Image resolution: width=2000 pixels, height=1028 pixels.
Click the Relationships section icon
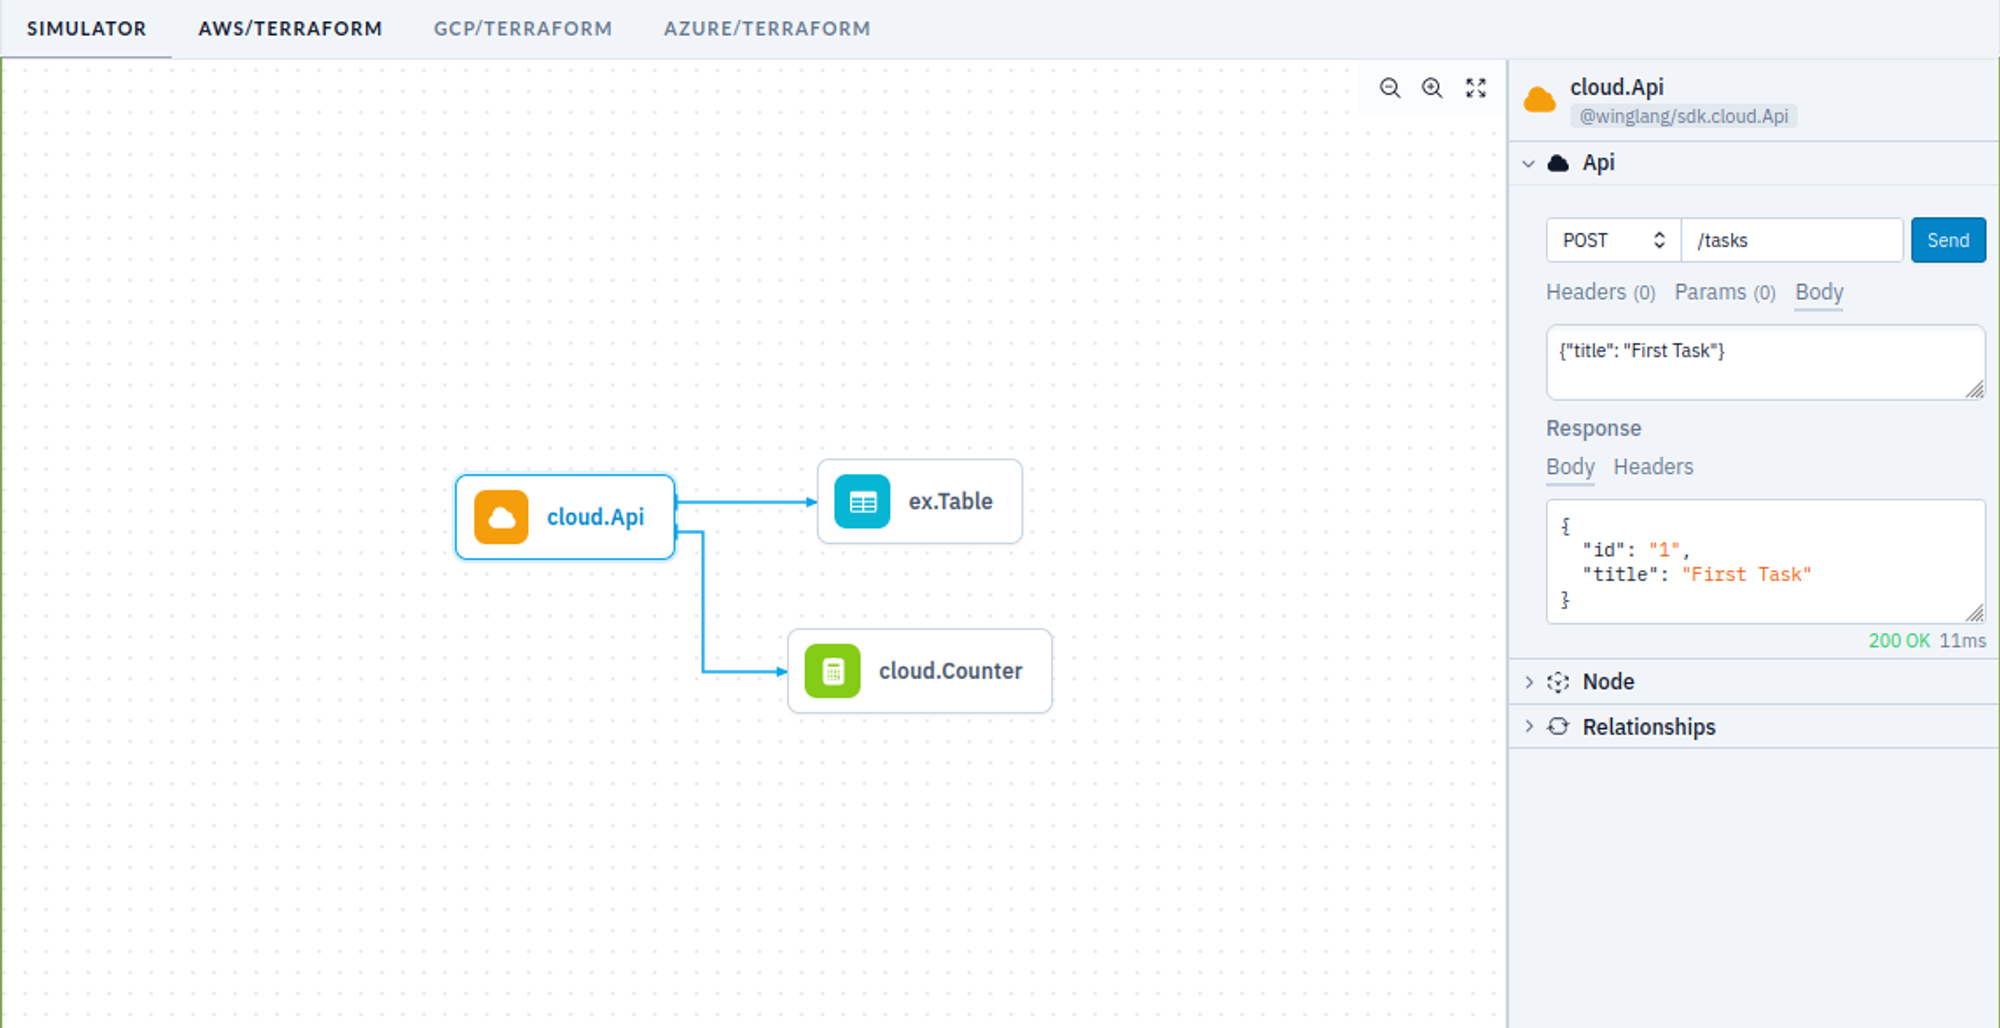click(x=1558, y=727)
